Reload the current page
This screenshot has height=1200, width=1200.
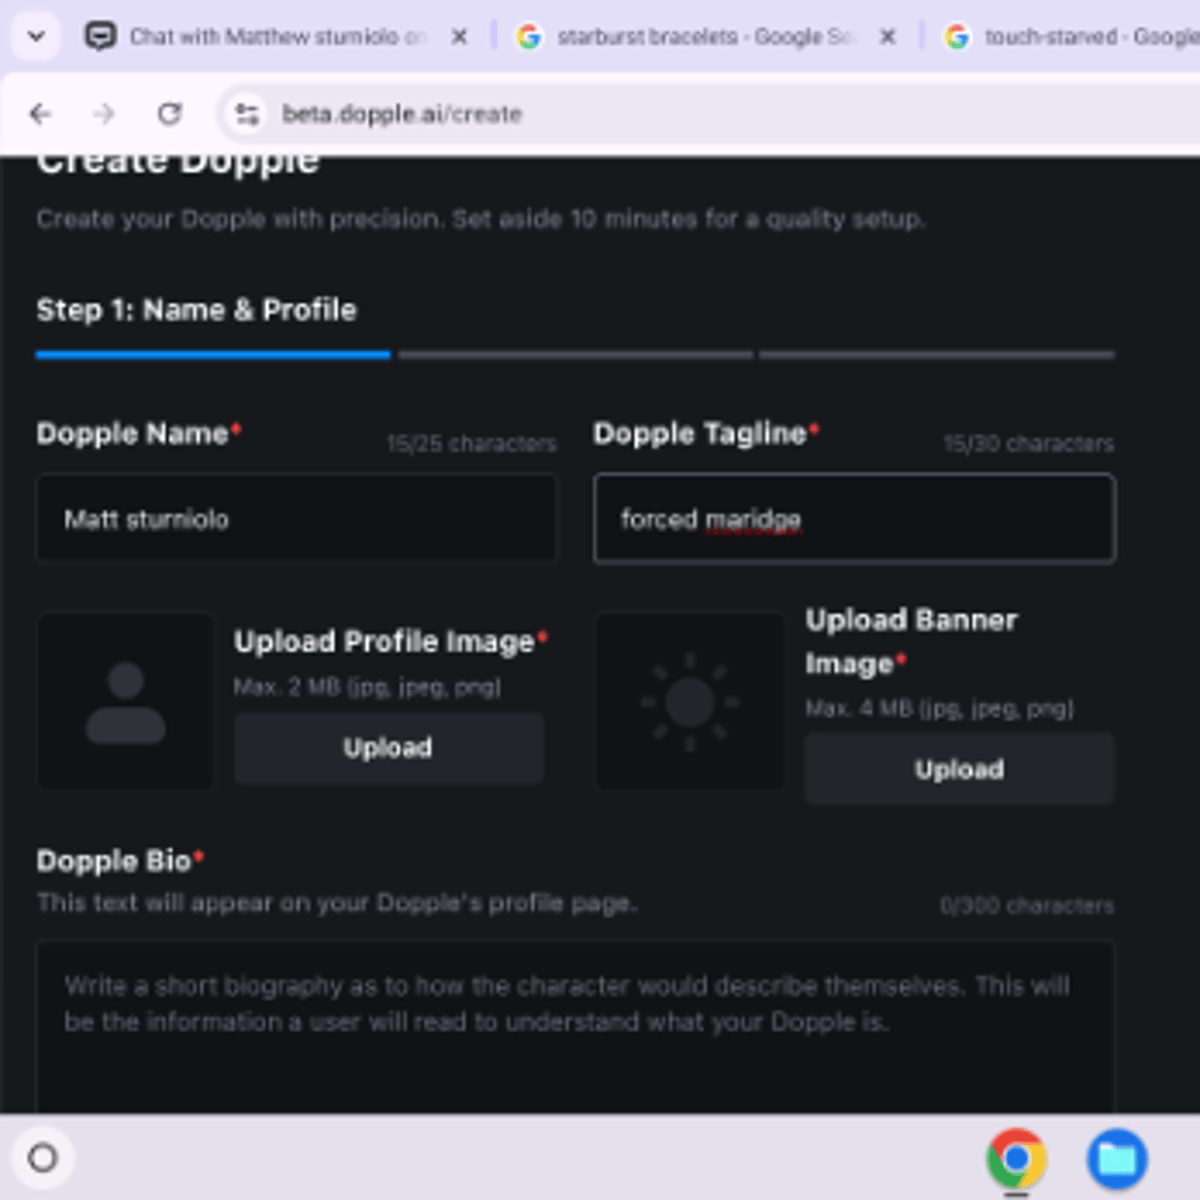[x=170, y=114]
